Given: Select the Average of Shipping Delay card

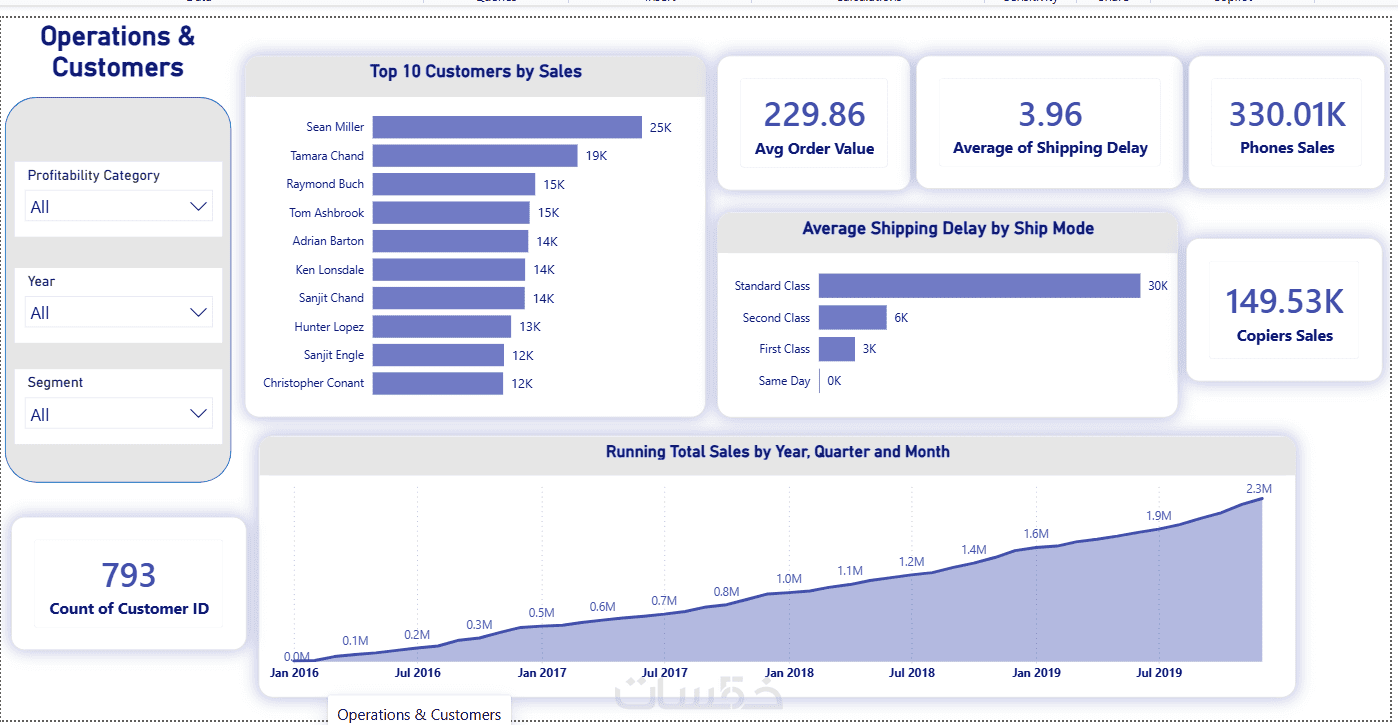Looking at the screenshot, I should 1050,123.
